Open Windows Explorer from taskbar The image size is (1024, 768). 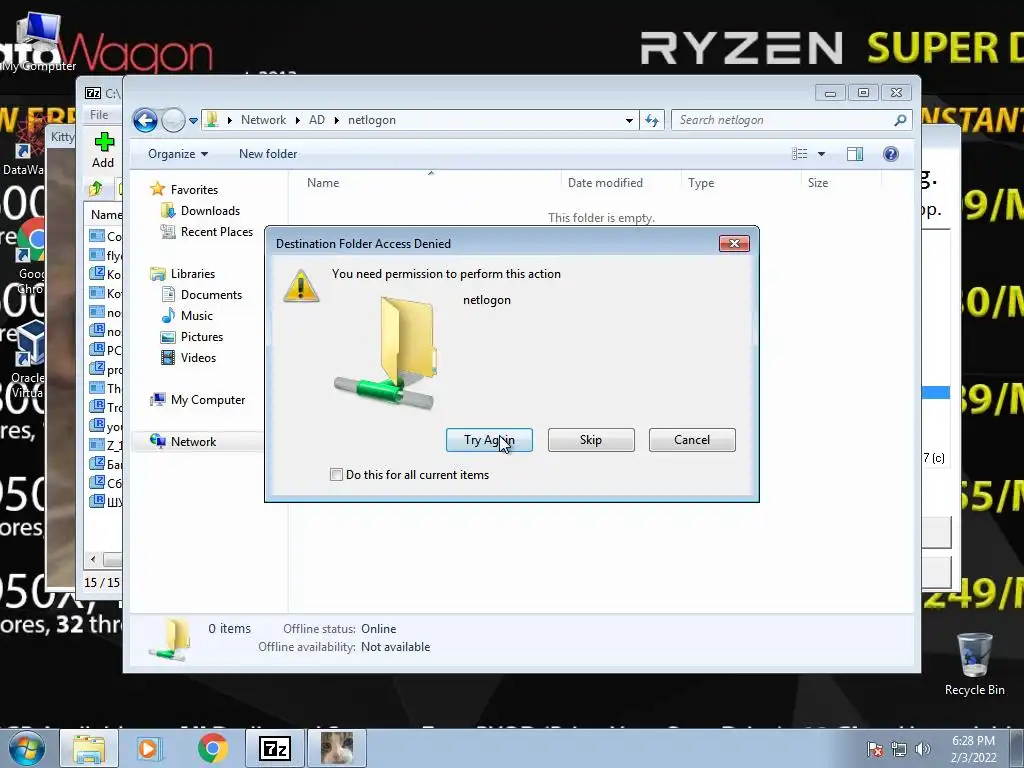pyautogui.click(x=89, y=749)
